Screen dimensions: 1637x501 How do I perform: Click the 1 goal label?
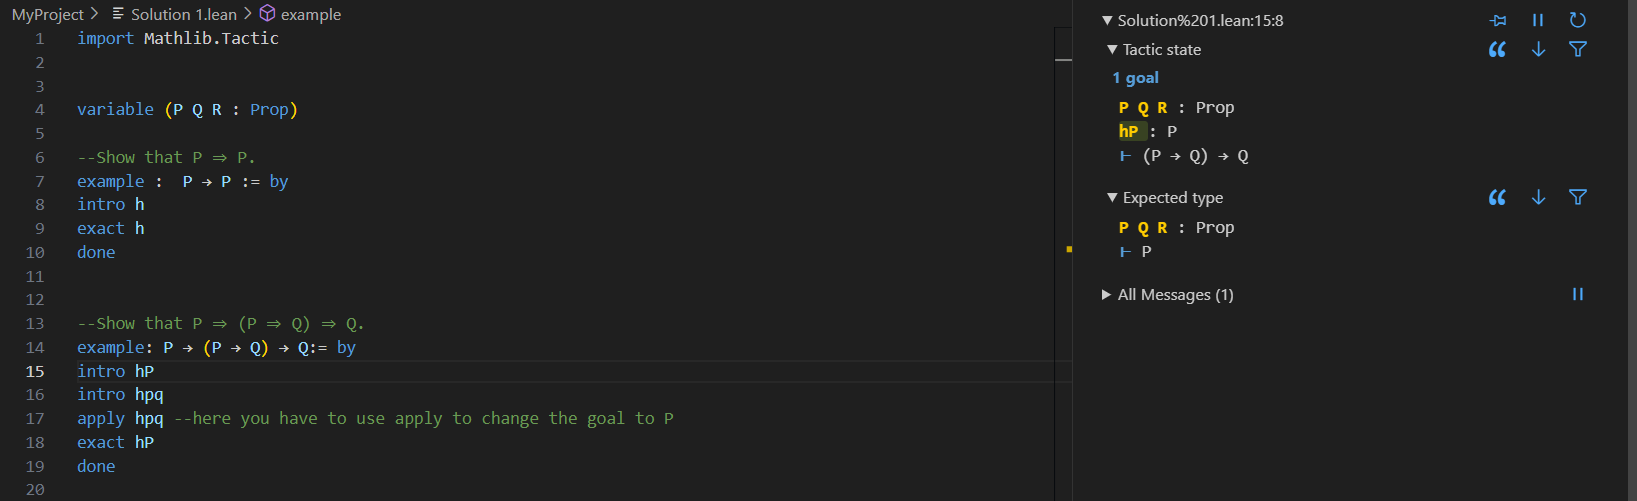[x=1135, y=78]
